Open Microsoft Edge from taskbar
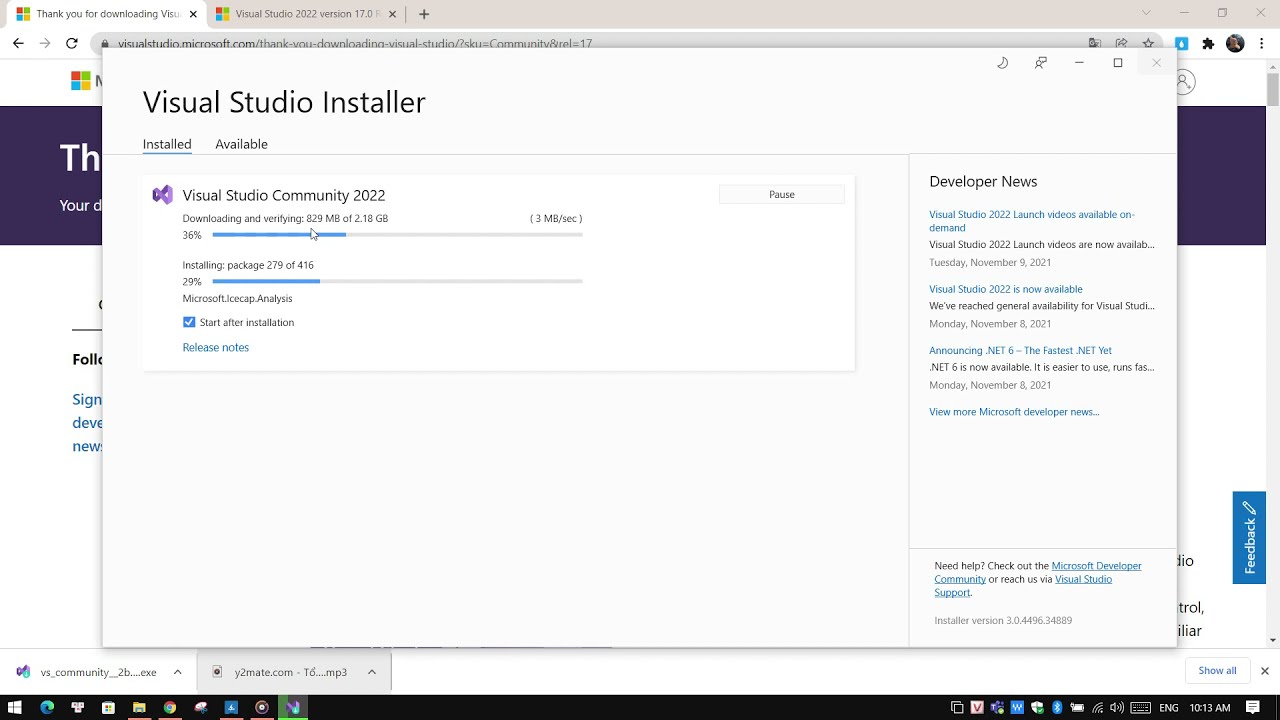The height and width of the screenshot is (720, 1280). pos(47,707)
